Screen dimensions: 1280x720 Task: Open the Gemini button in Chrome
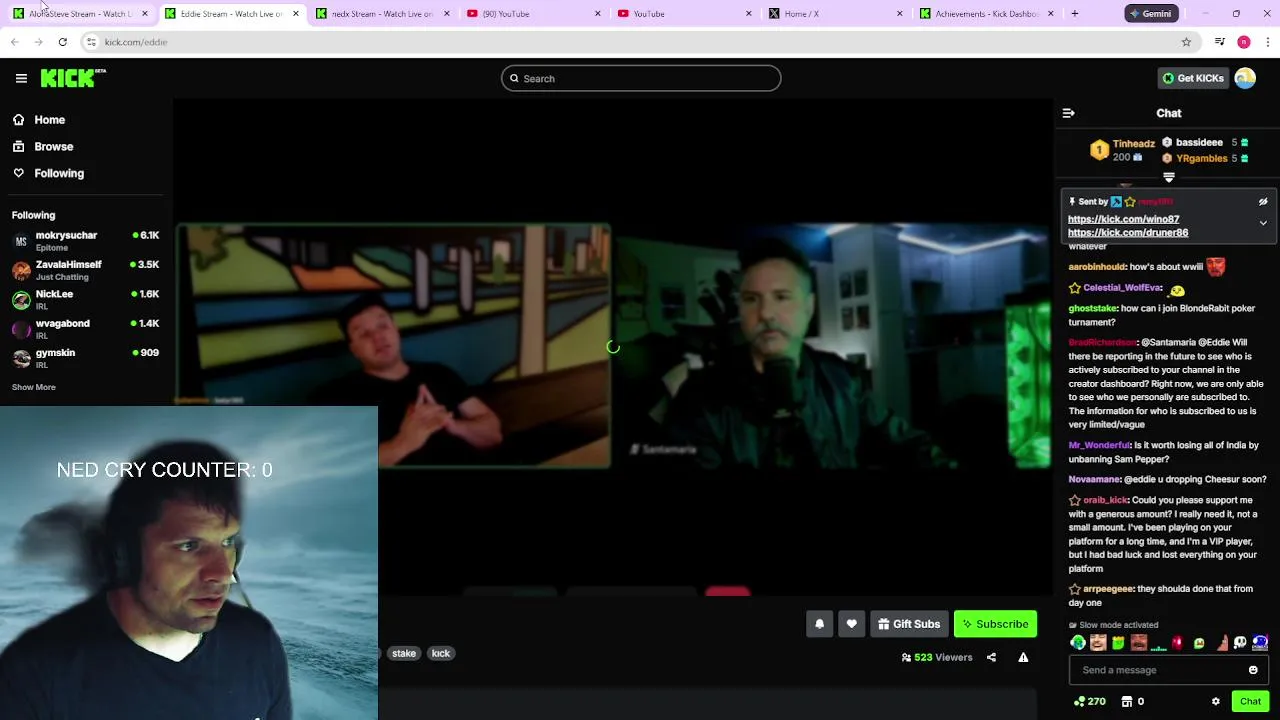1151,14
